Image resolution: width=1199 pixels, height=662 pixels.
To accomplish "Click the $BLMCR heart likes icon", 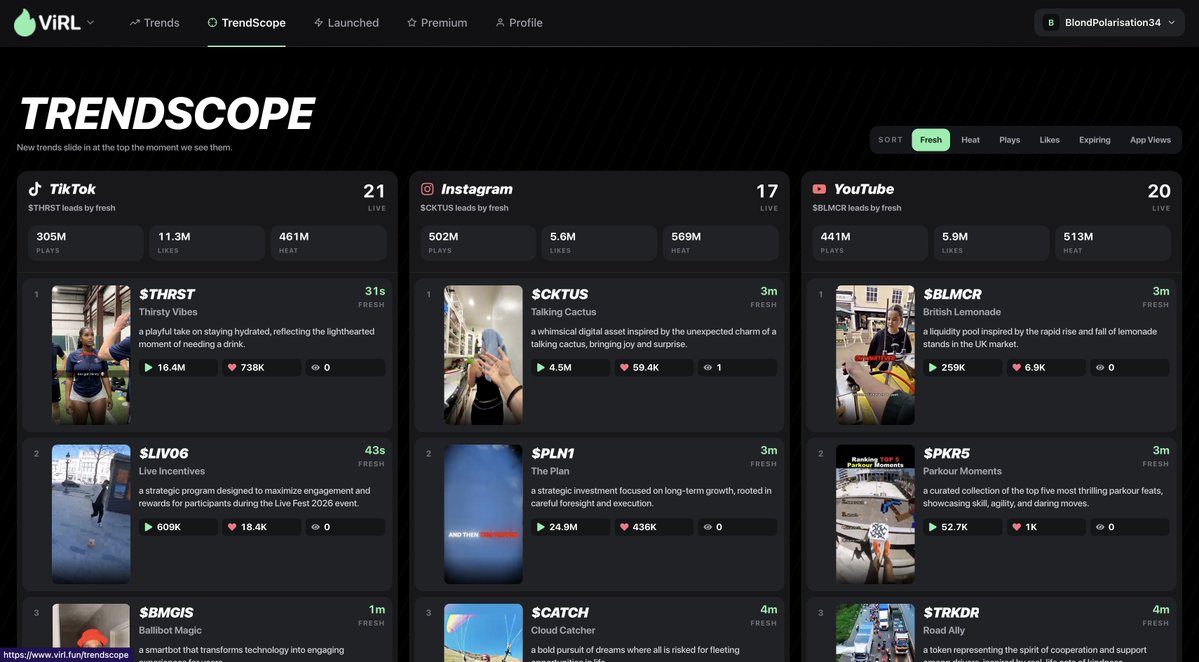I will pos(1016,368).
